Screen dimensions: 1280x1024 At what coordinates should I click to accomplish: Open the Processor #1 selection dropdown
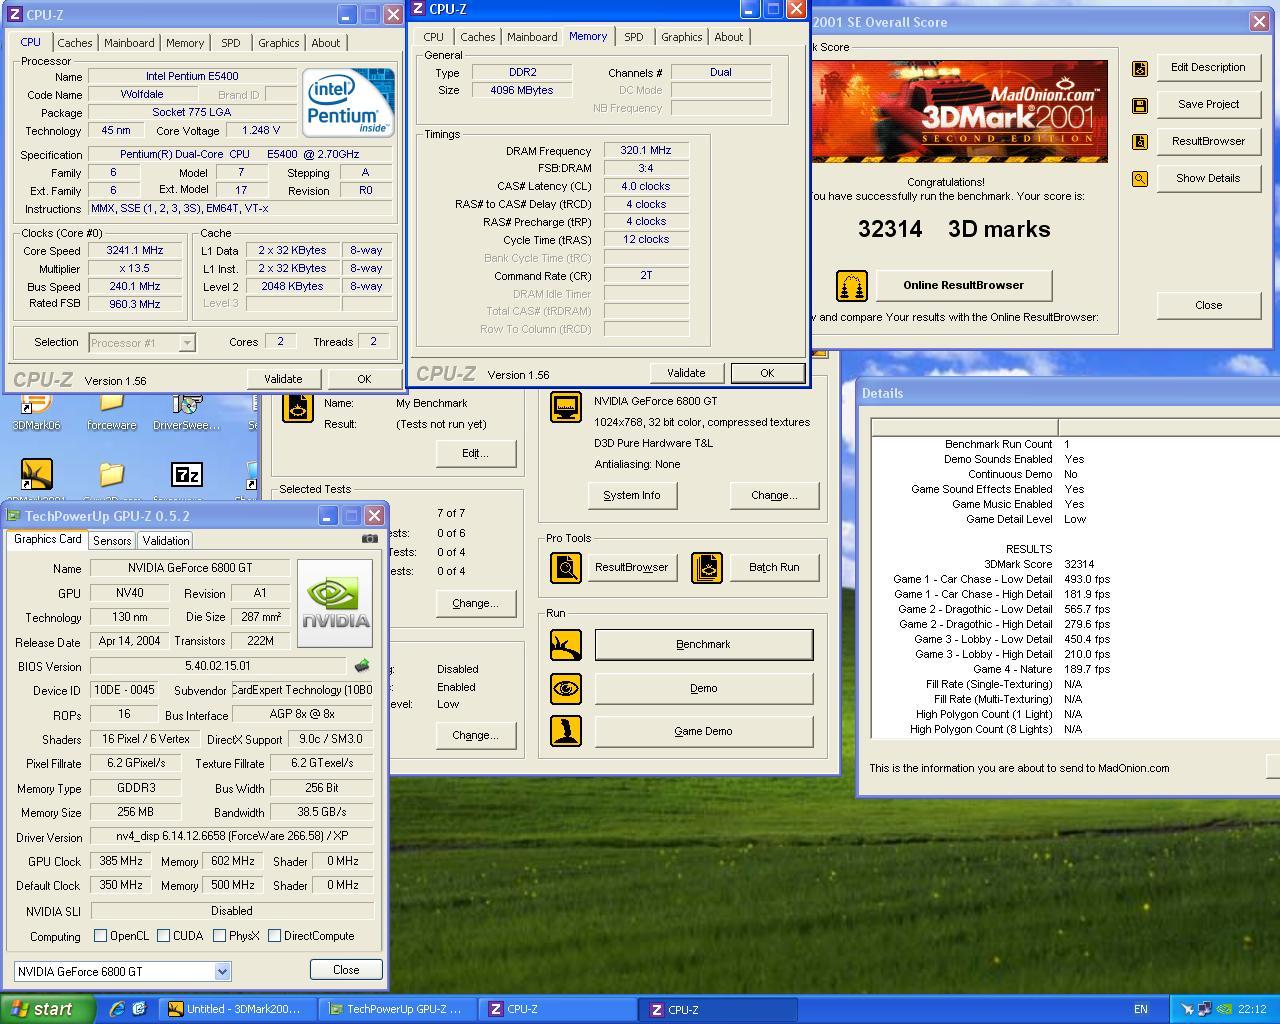pos(186,343)
